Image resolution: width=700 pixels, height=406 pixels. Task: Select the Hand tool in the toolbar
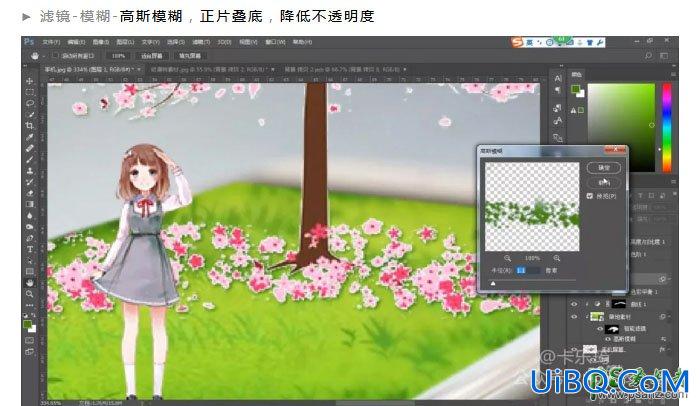(x=30, y=283)
